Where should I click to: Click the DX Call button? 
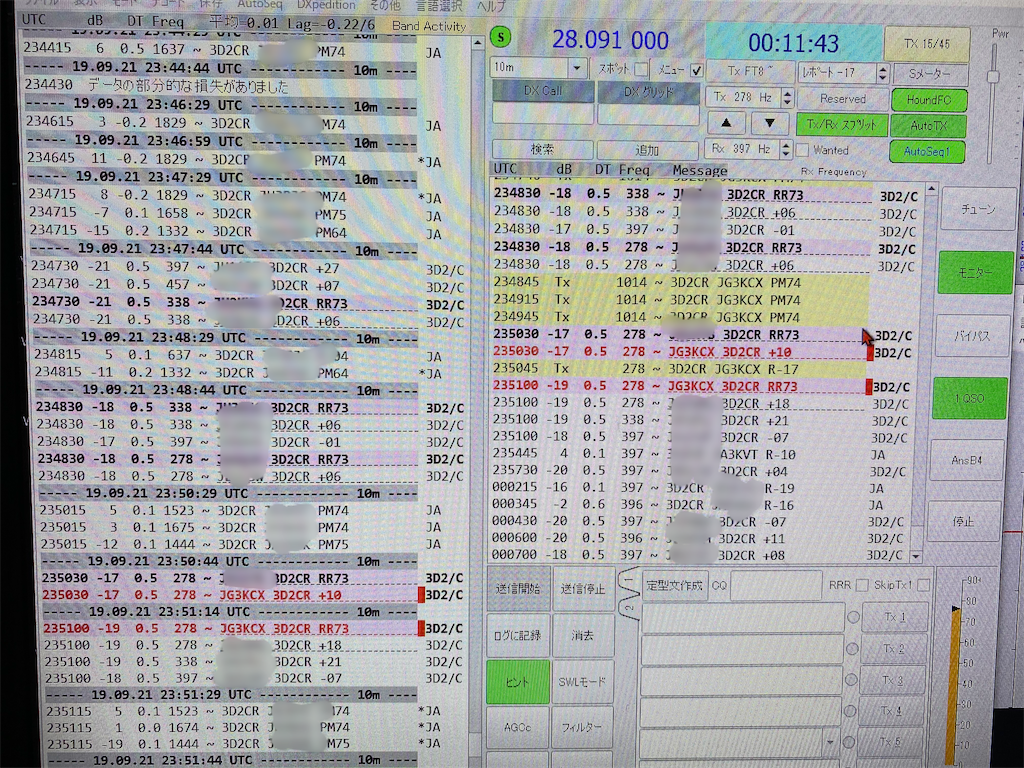[x=543, y=91]
